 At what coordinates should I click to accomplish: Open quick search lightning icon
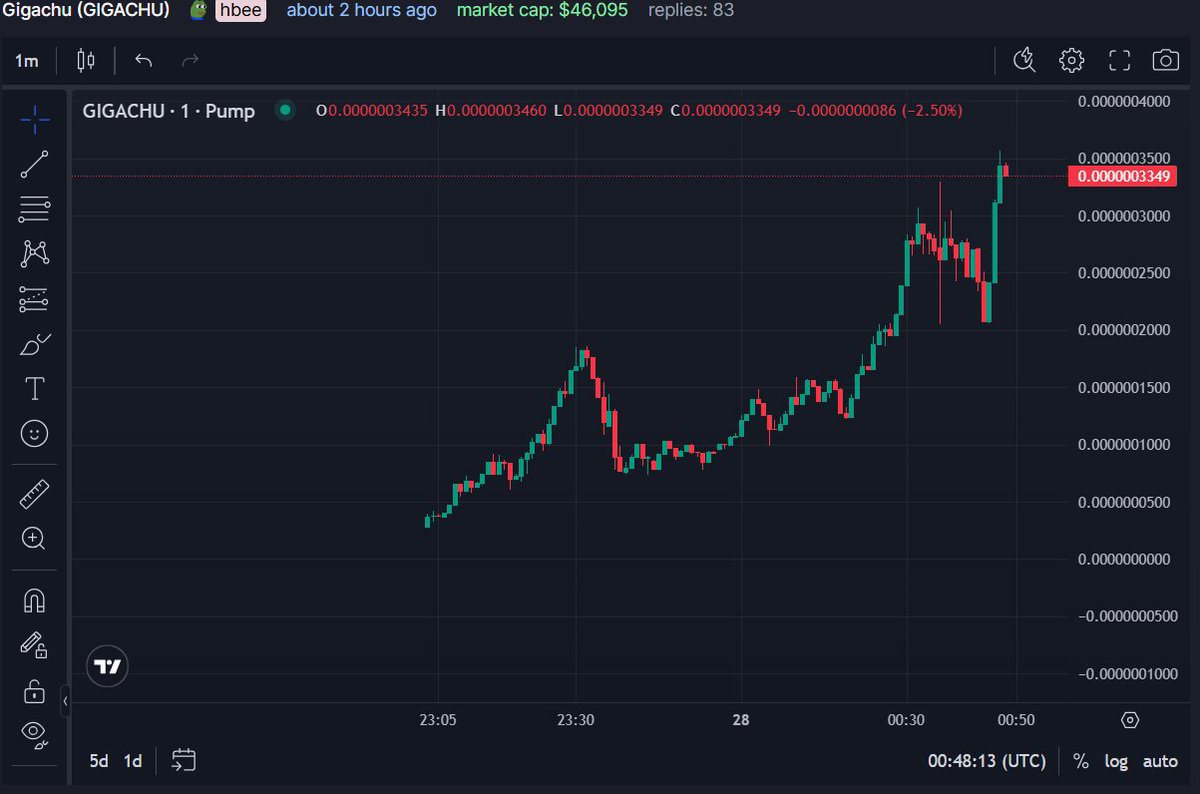point(1024,61)
